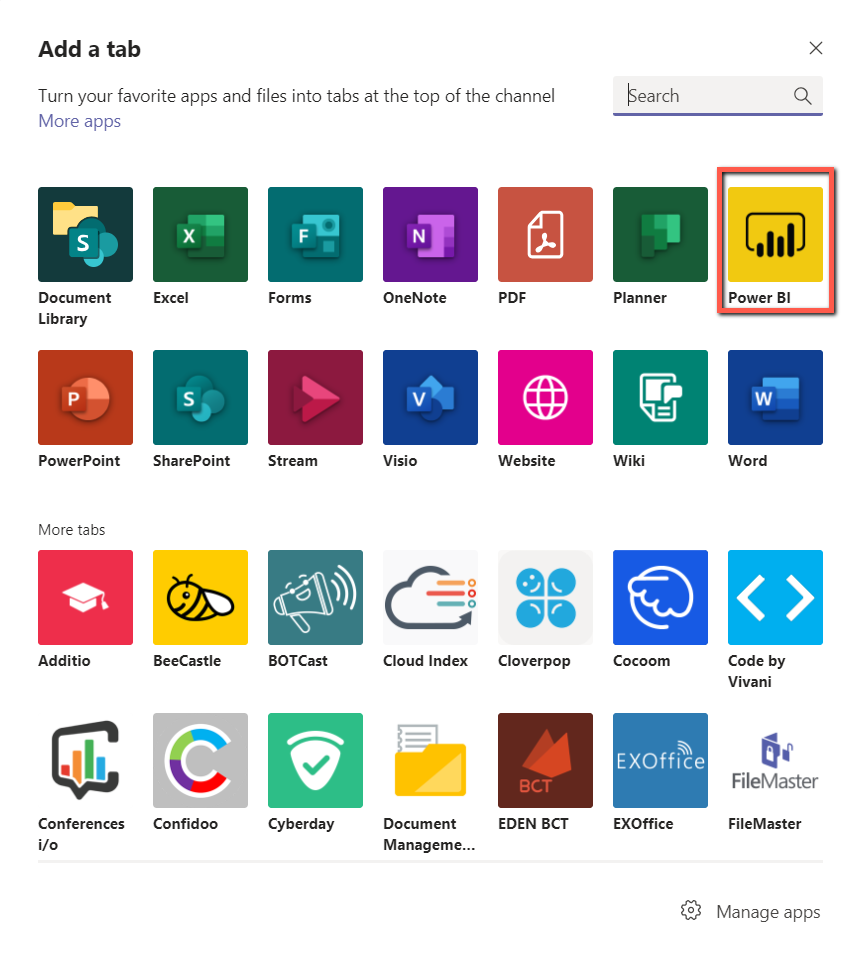This screenshot has height=955, width=856.
Task: Click the search magnifier icon
Action: coord(802,96)
